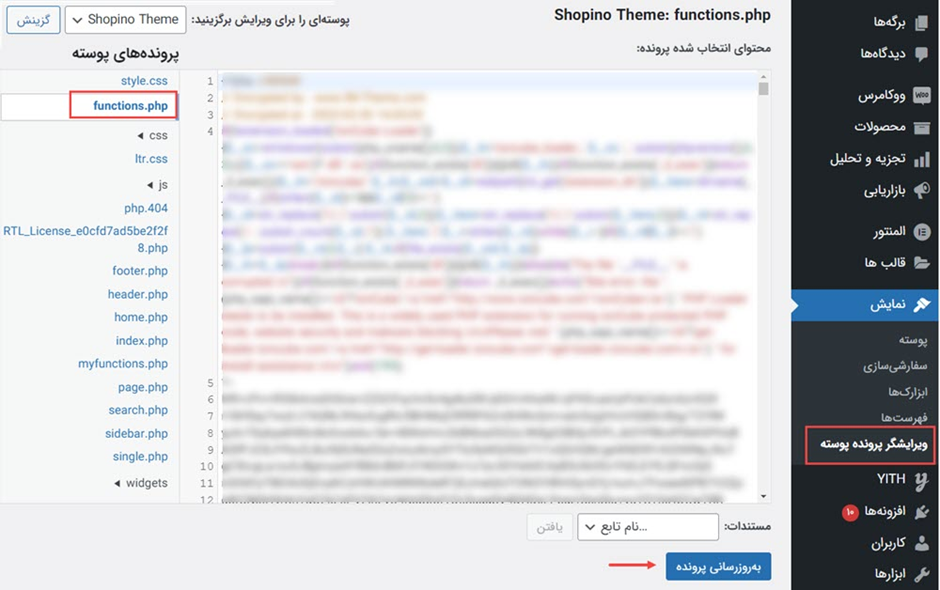This screenshot has height=590, width=940.
Task: Open functions.php in the theme files
Action: click(131, 106)
